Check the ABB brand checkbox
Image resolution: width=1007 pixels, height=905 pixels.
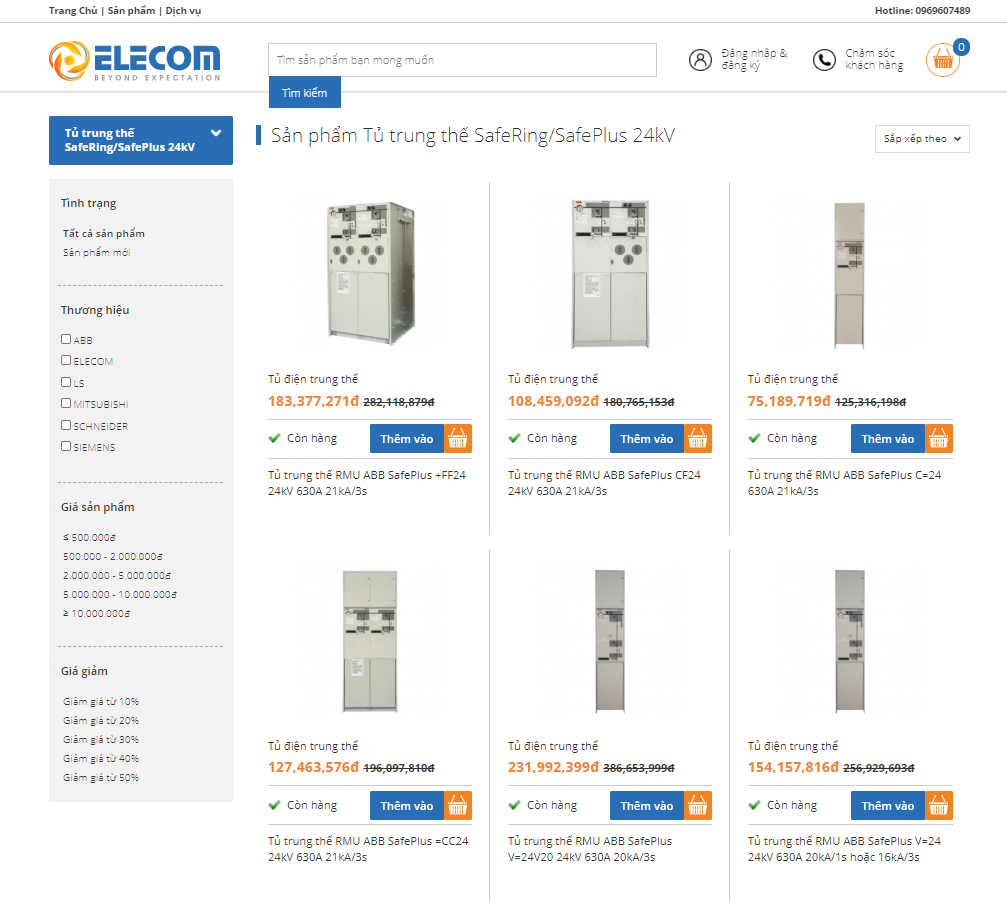(x=67, y=340)
